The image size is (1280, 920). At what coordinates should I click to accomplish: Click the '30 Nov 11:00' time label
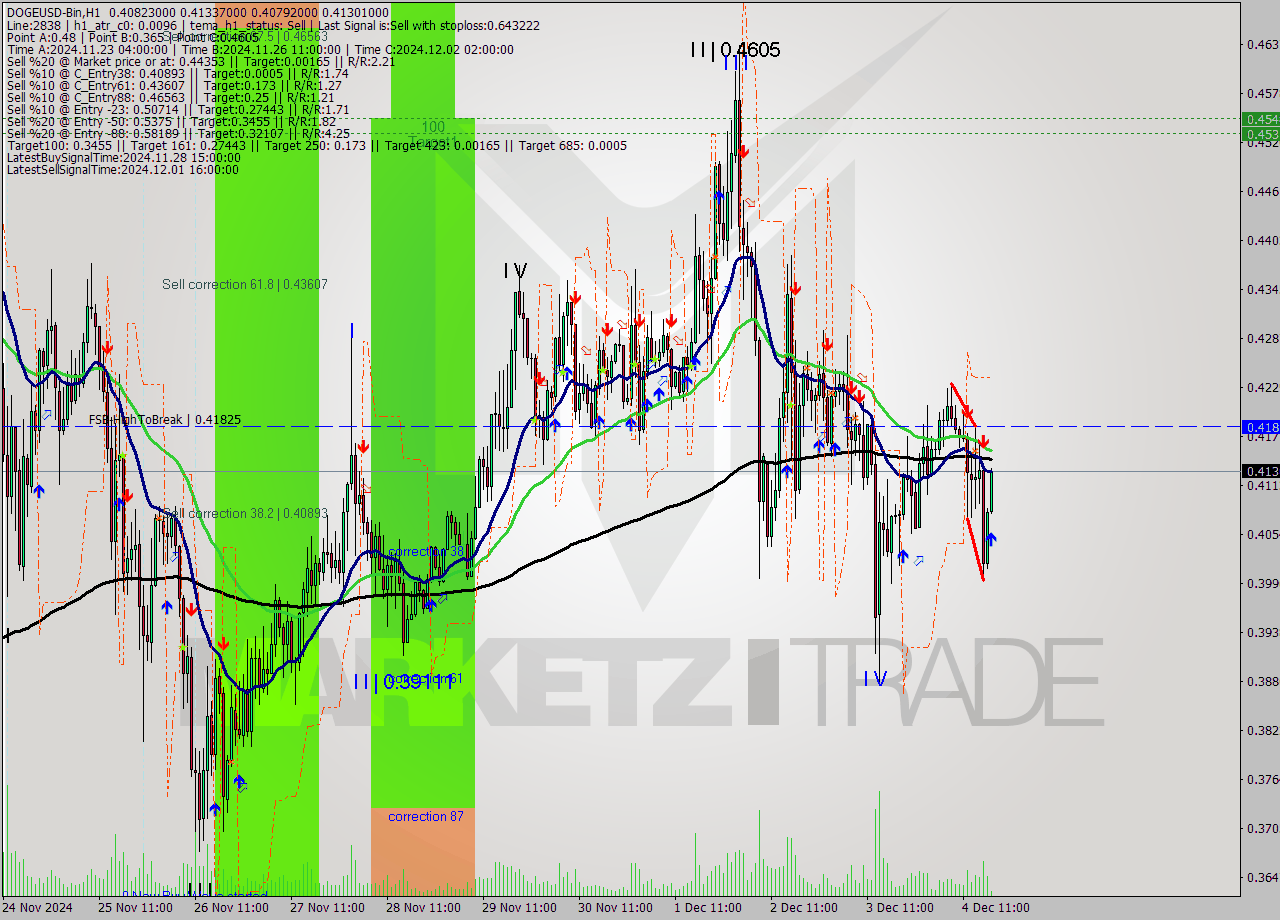[x=614, y=908]
